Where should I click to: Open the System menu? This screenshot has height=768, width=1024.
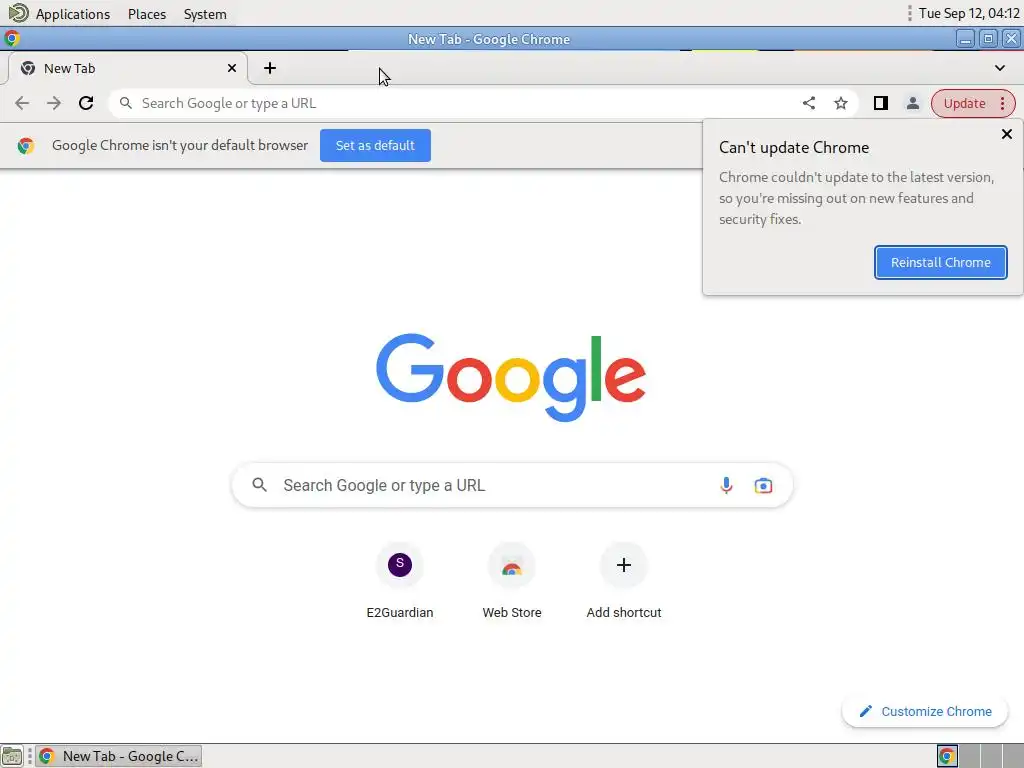coord(205,14)
